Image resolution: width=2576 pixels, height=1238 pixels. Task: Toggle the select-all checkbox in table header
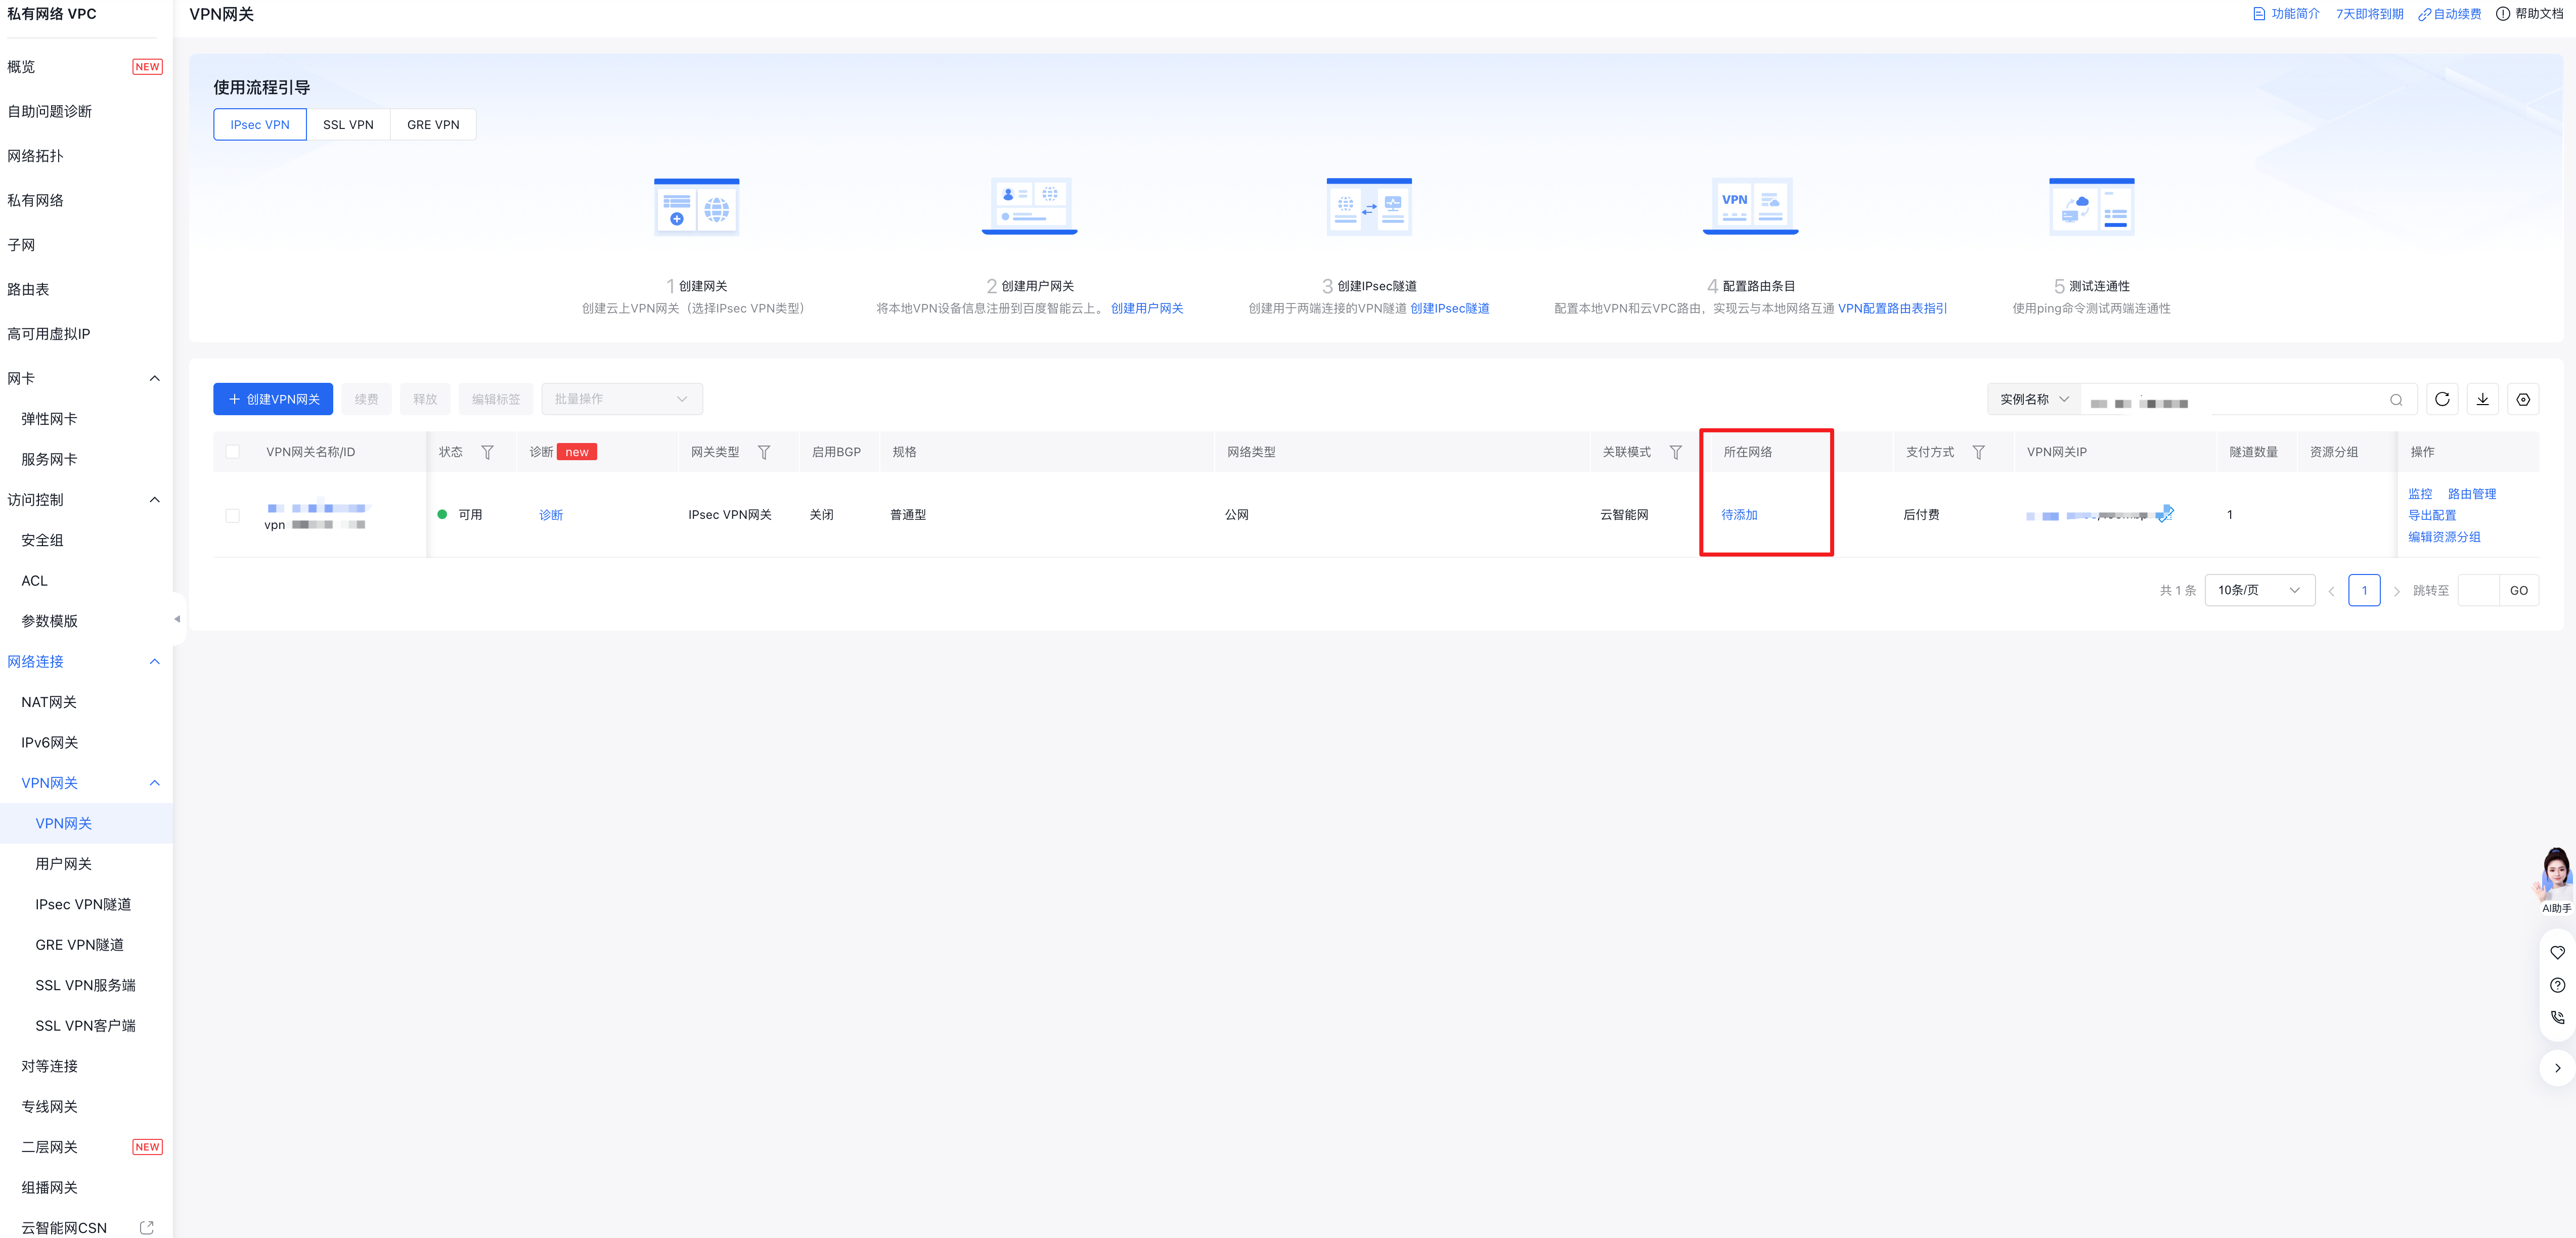[x=233, y=452]
